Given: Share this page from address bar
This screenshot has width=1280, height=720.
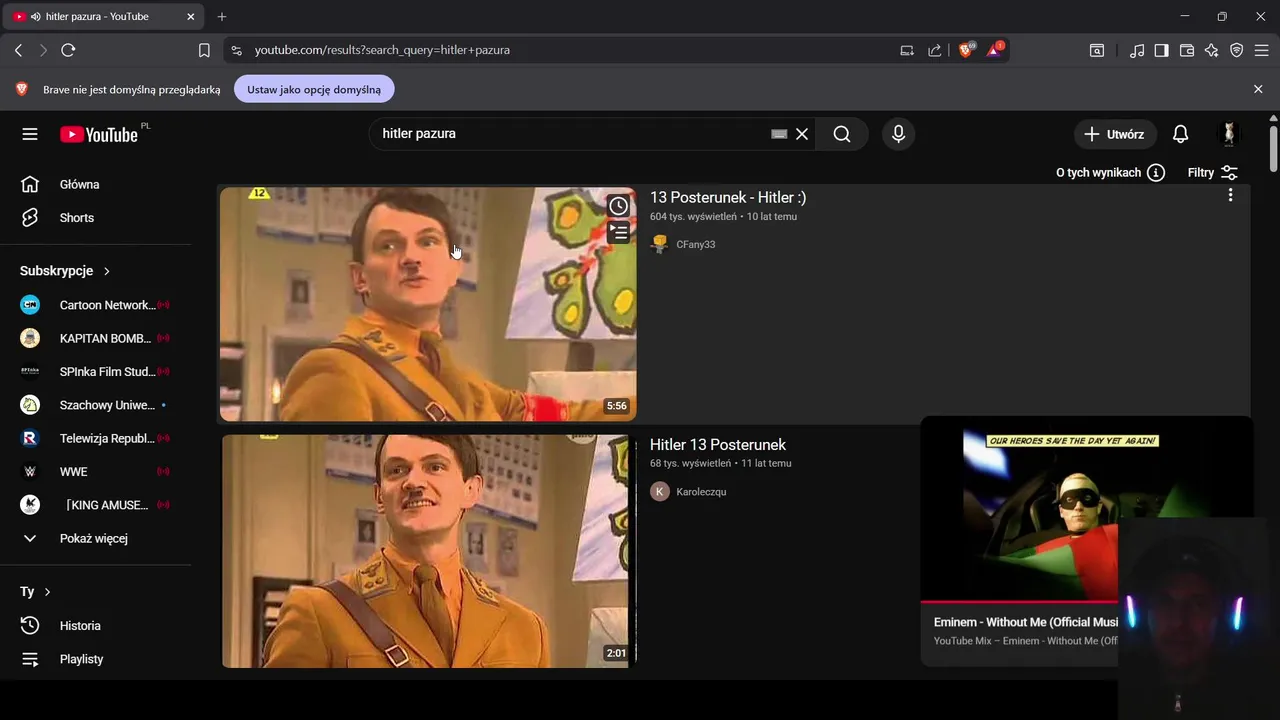Looking at the screenshot, I should click(935, 50).
